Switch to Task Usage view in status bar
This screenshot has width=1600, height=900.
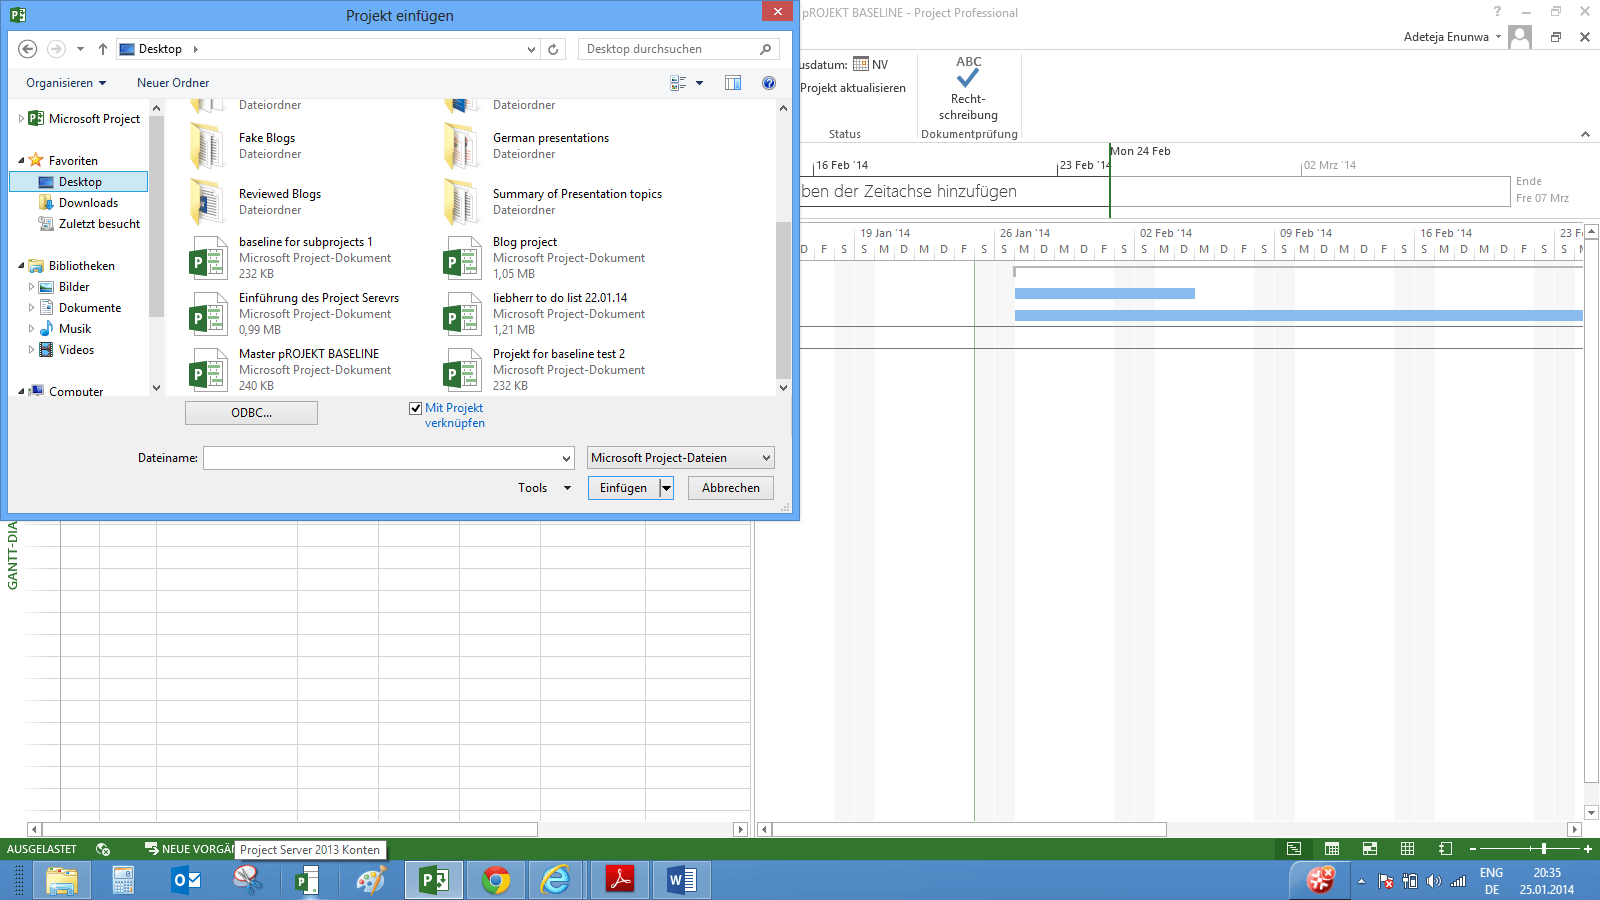[x=1332, y=849]
